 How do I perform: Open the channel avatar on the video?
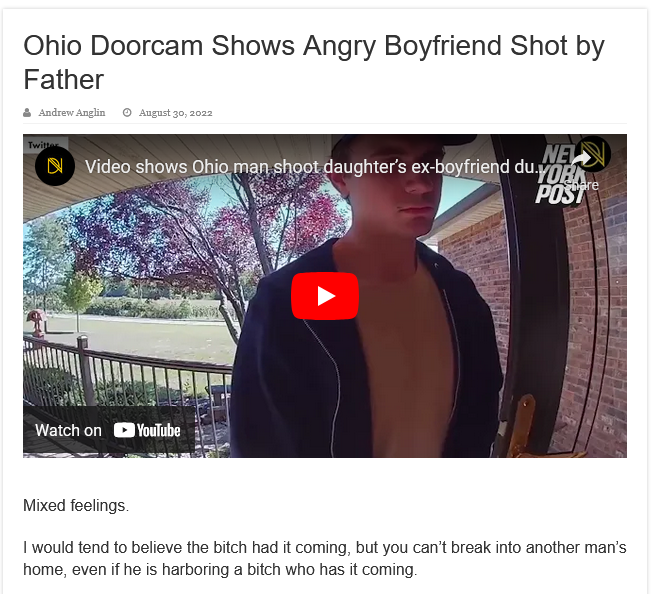pos(55,166)
